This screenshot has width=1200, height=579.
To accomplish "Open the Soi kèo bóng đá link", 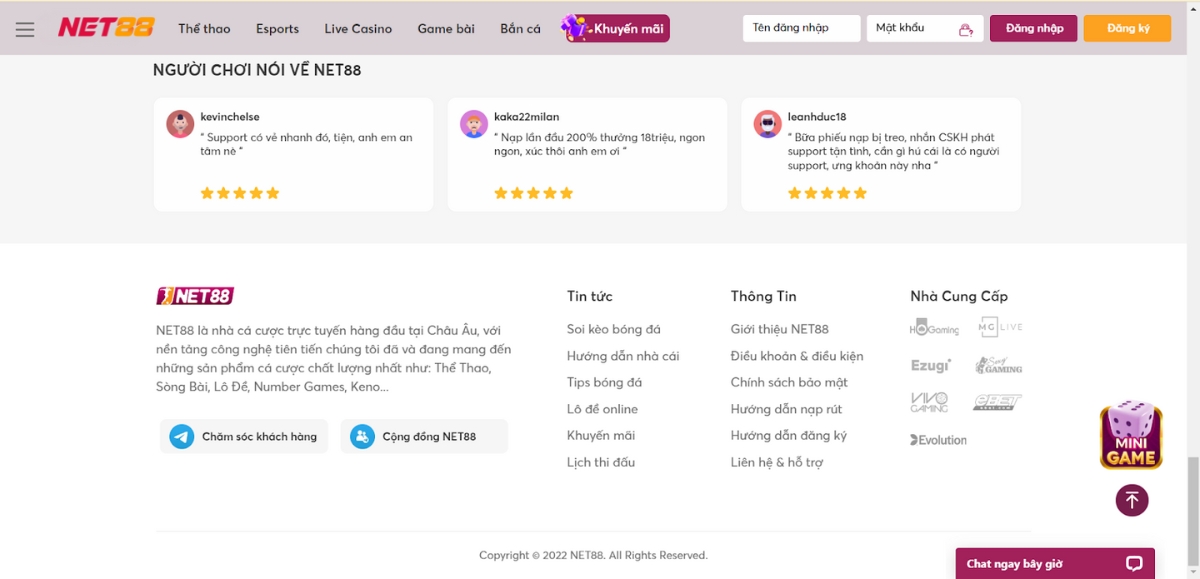I will (613, 329).
